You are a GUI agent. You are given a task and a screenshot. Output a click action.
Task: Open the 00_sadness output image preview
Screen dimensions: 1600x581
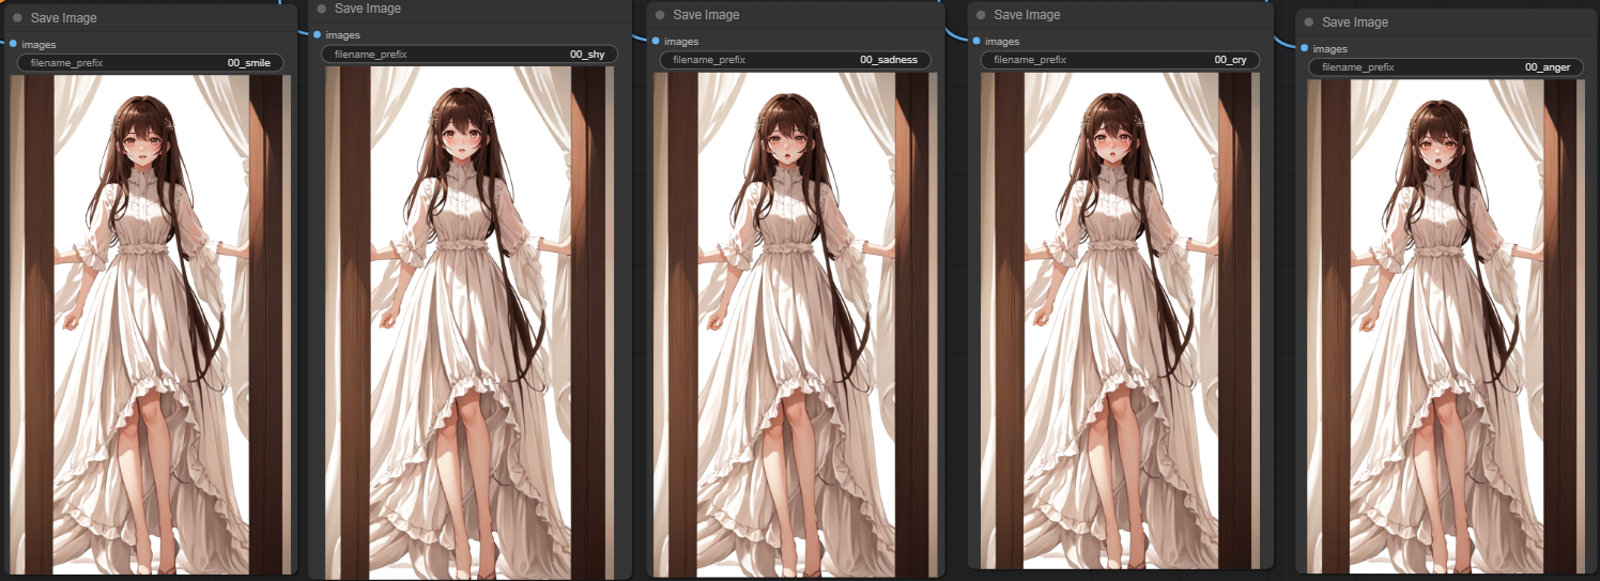795,324
